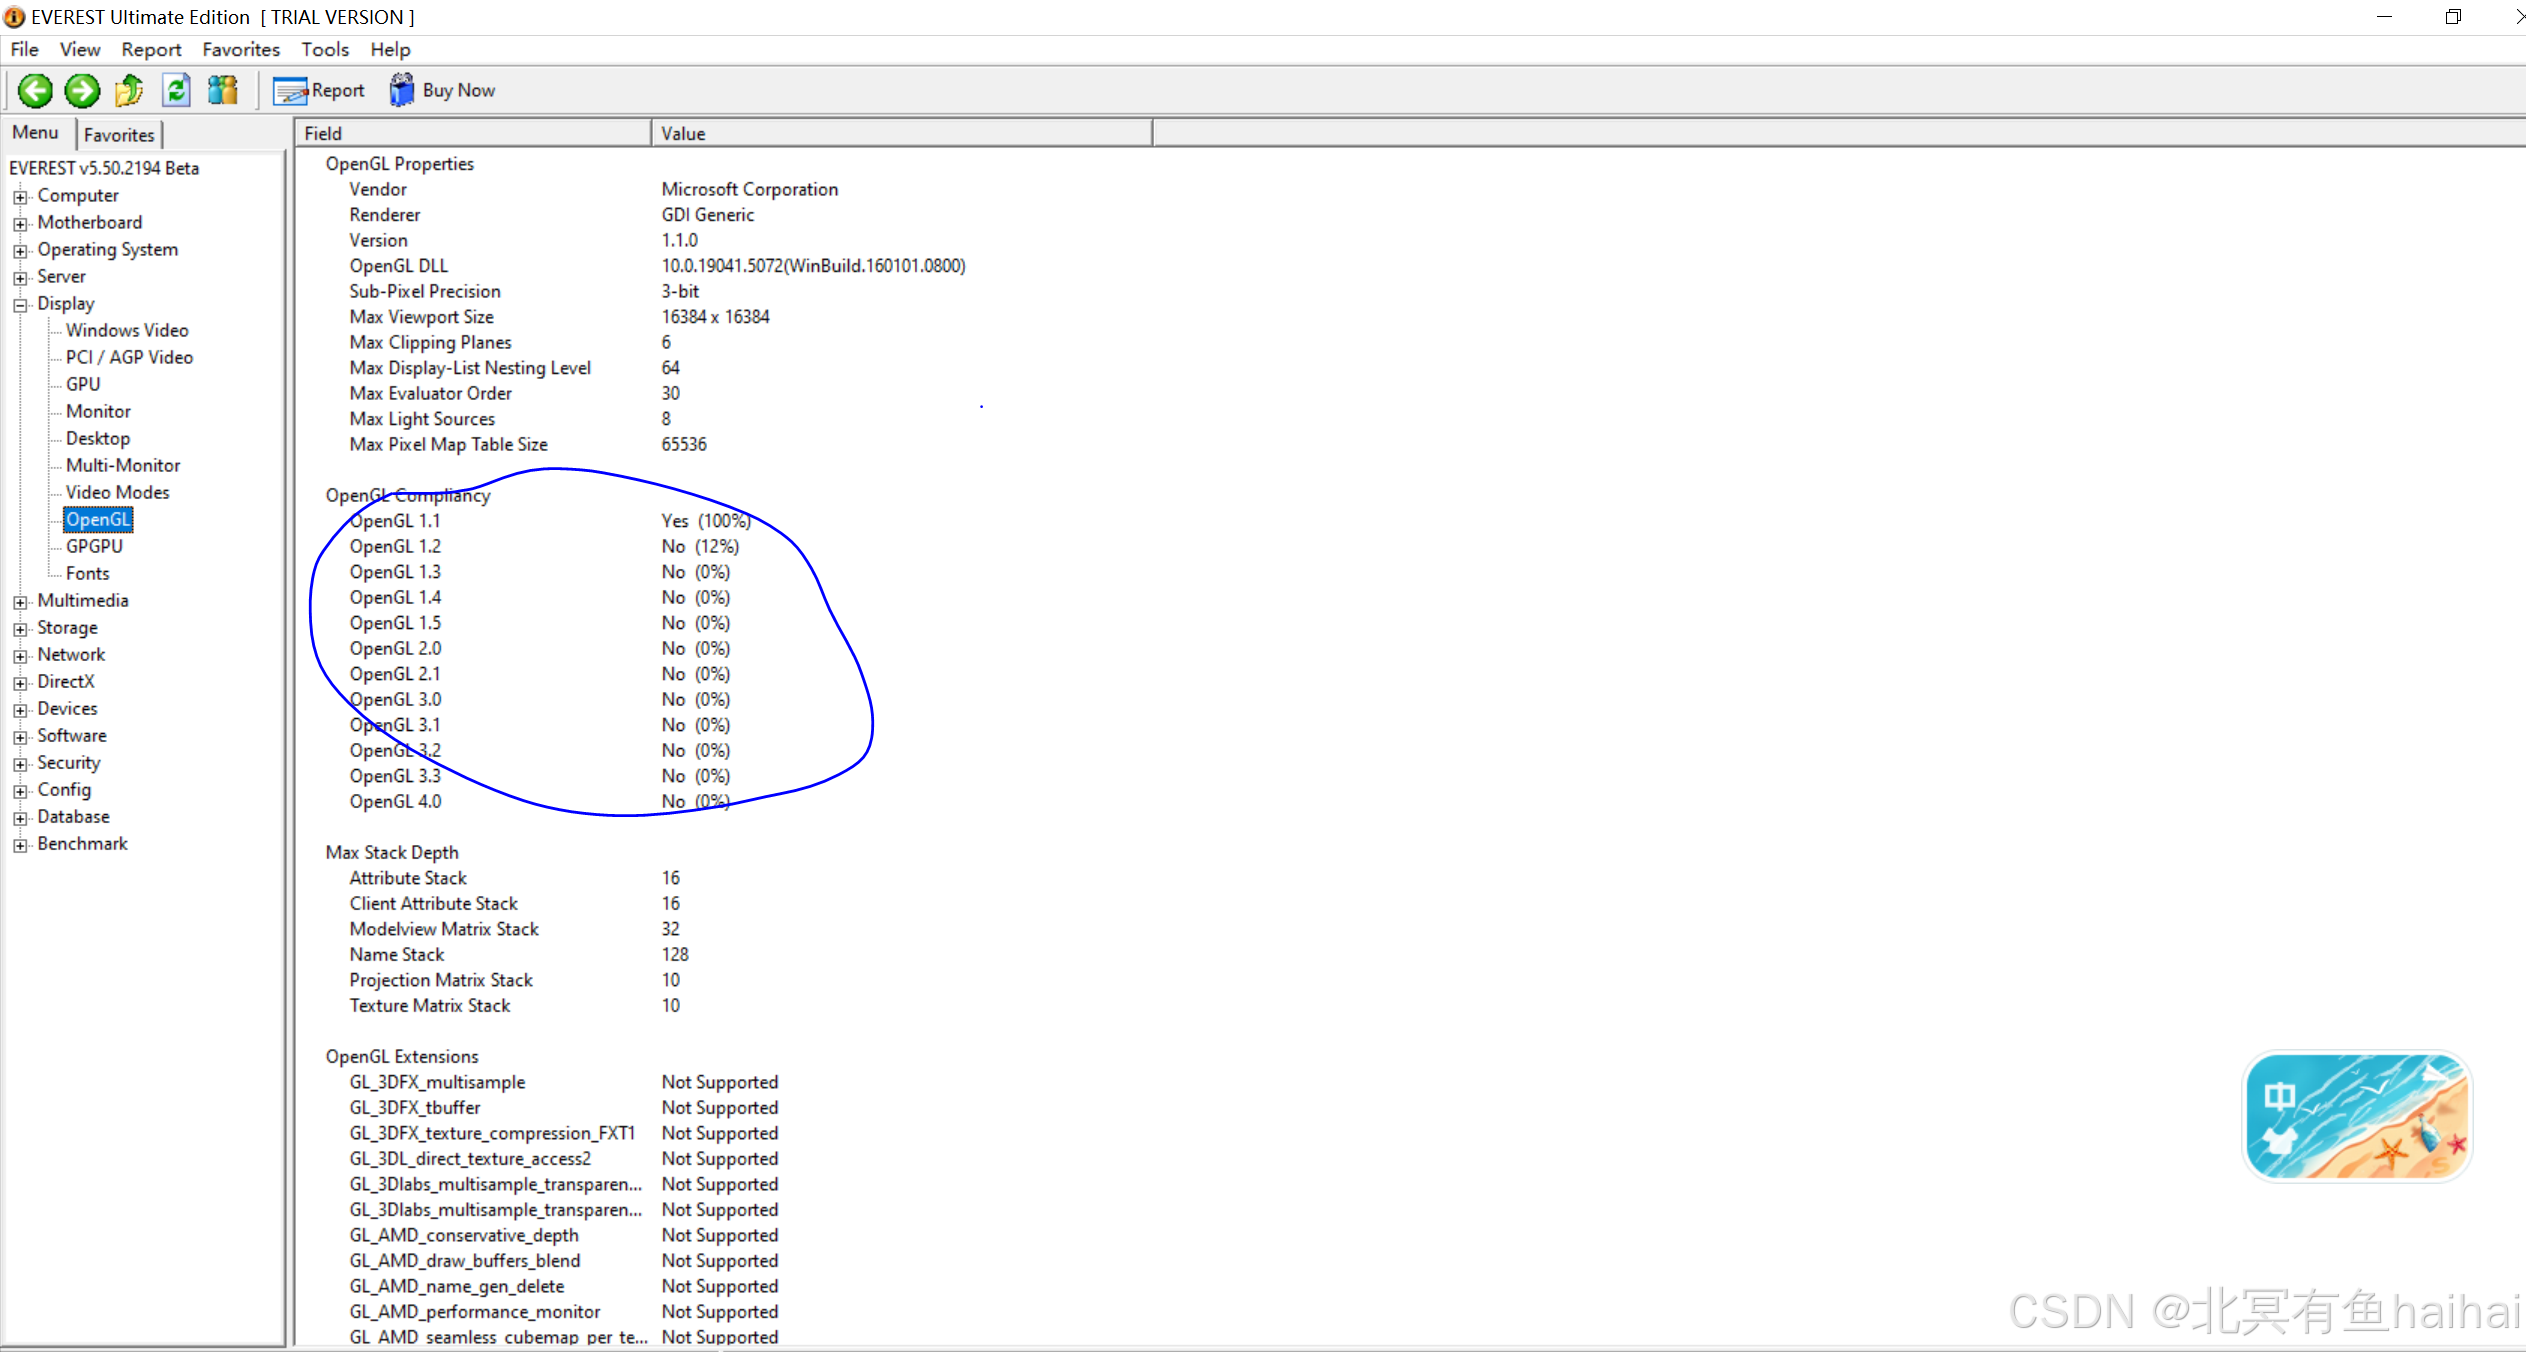Viewport: 2526px width, 1352px height.
Task: Click the Refresh toolbar icon
Action: point(177,91)
